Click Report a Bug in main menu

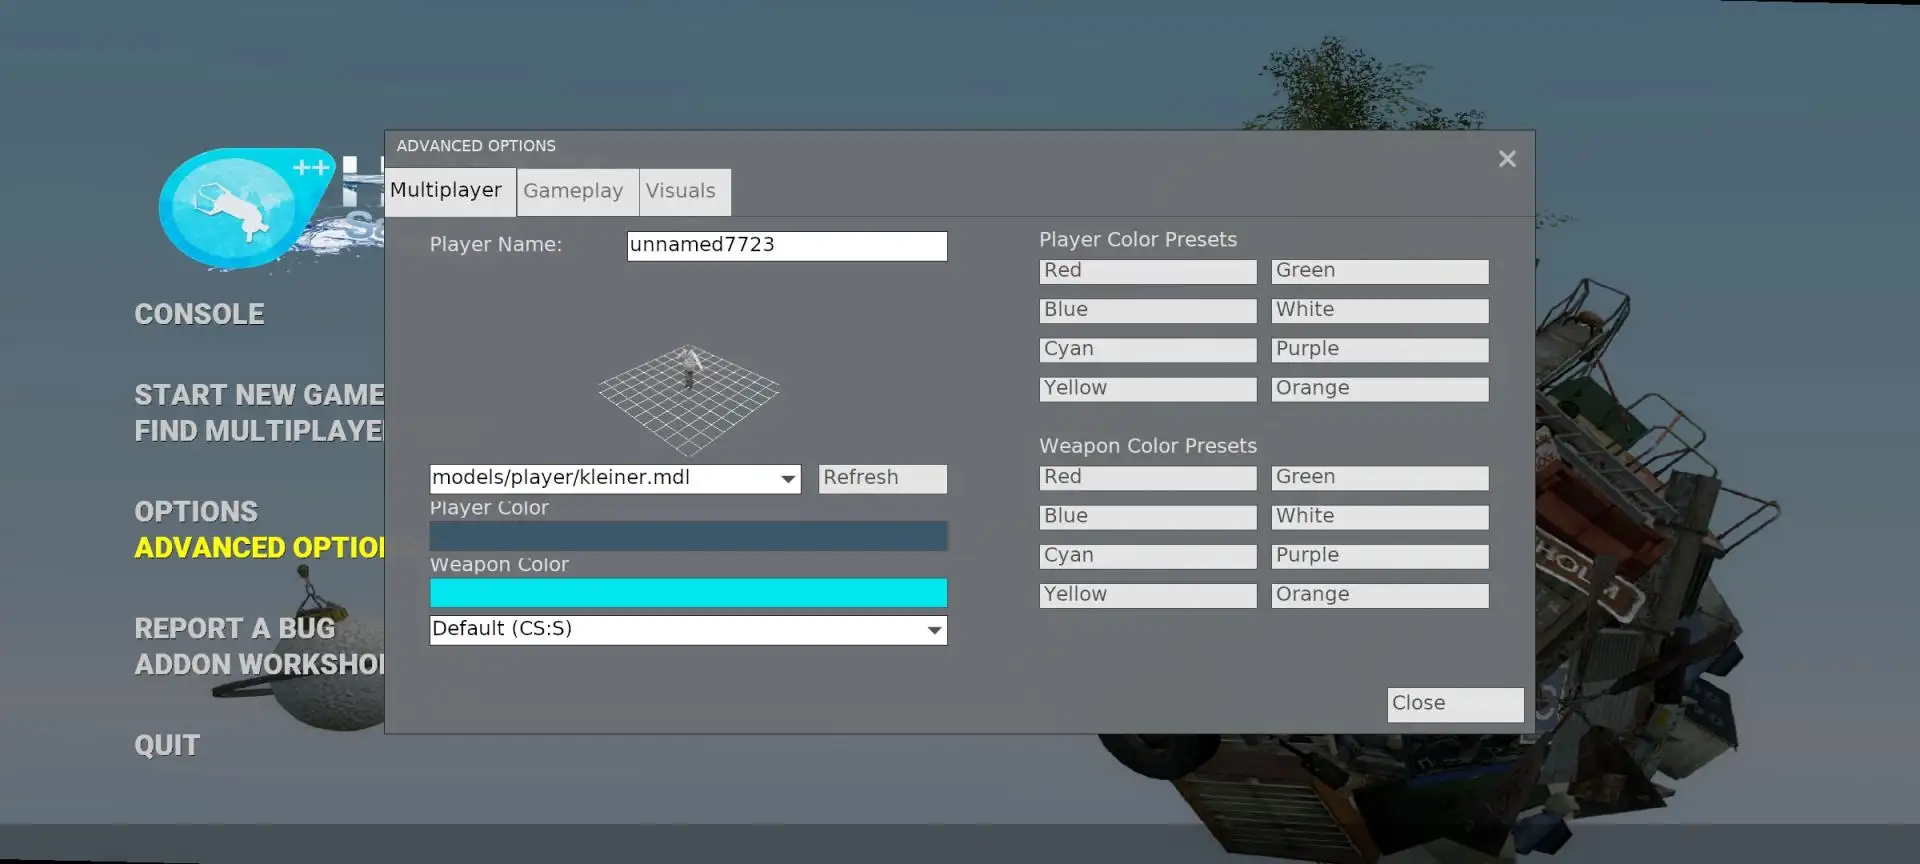(235, 628)
